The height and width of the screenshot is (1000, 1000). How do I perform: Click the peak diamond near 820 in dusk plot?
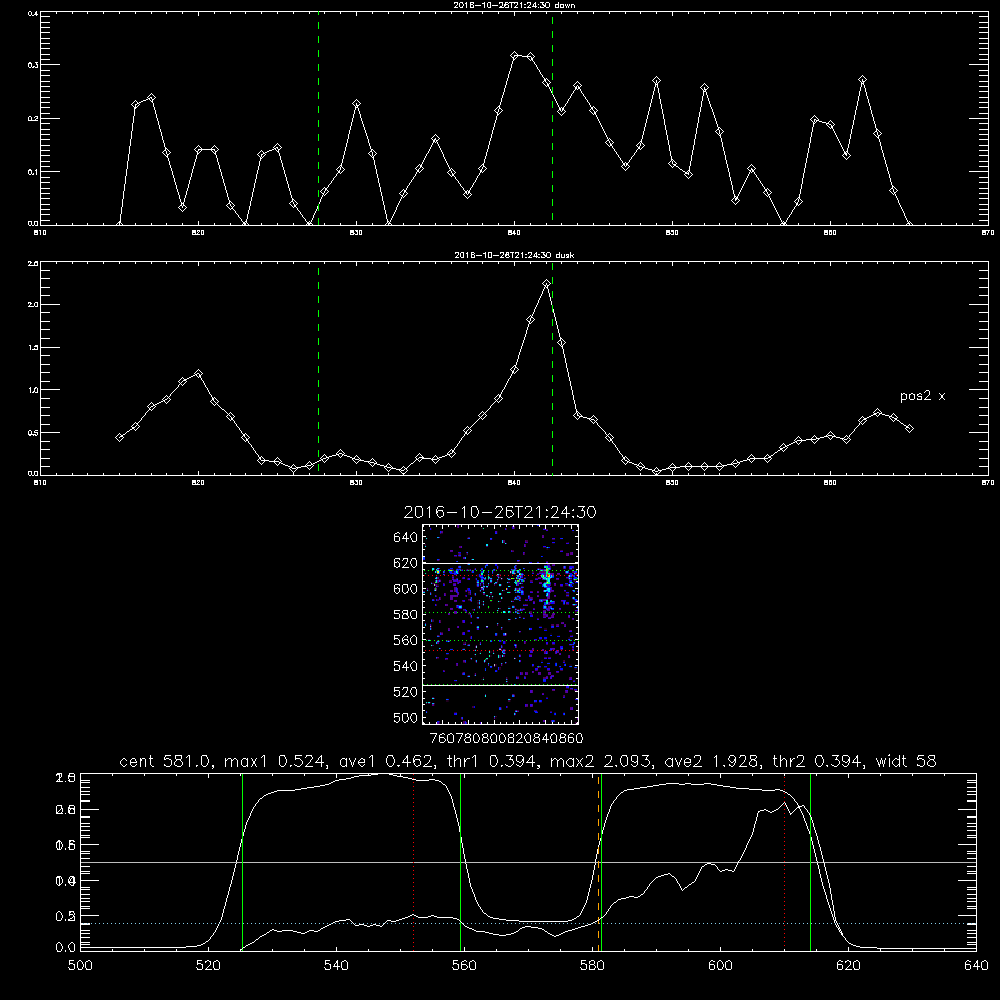(x=198, y=374)
